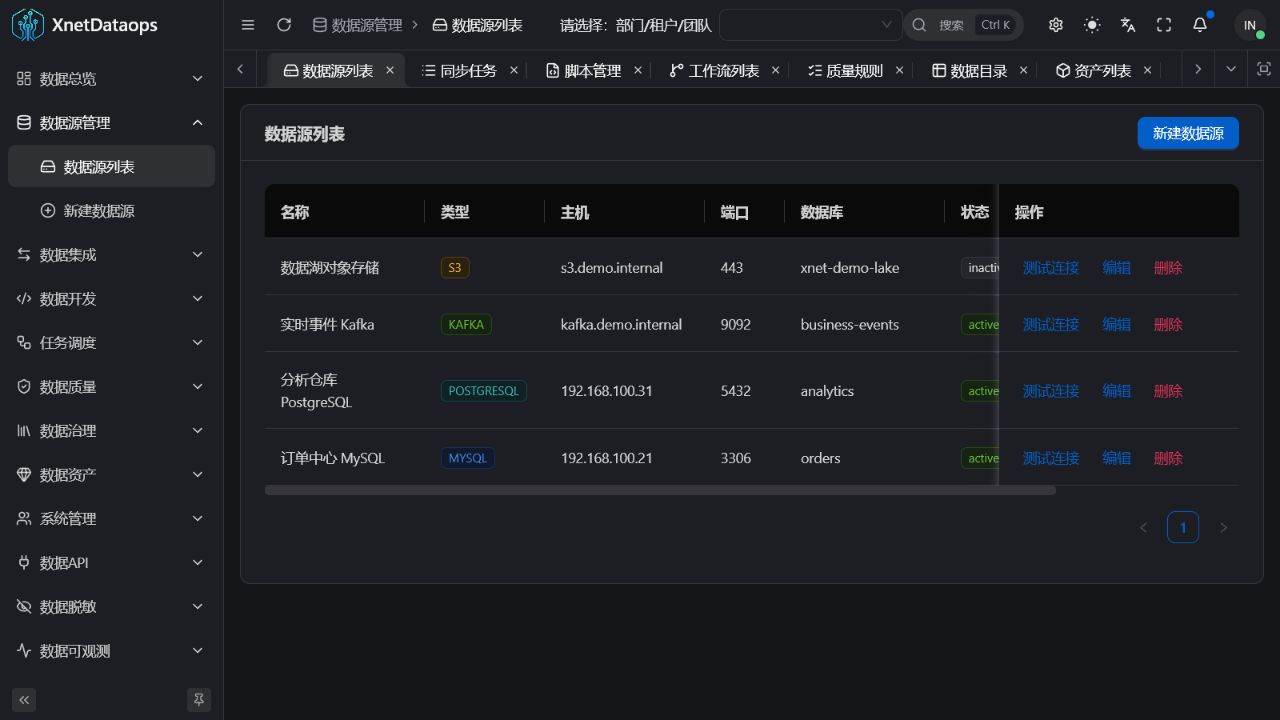Open settings gear icon in header

click(1056, 25)
